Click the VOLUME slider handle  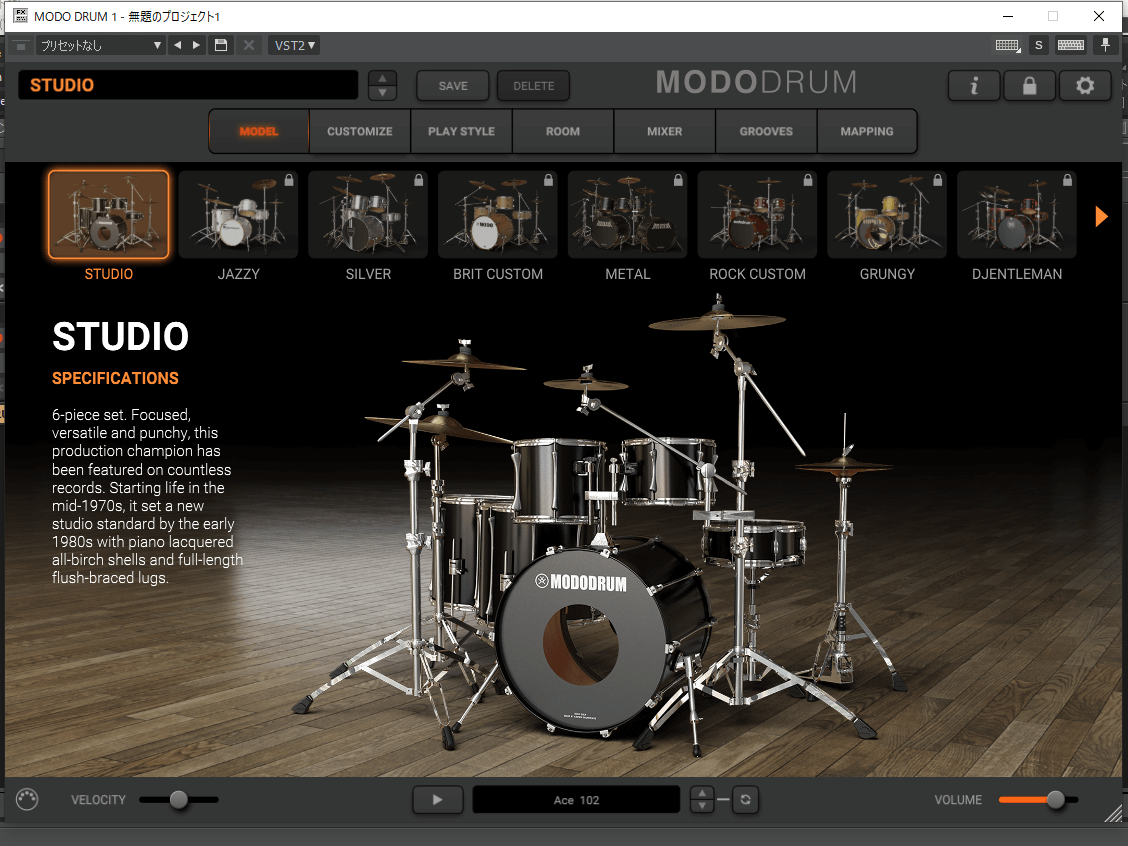click(x=1055, y=799)
